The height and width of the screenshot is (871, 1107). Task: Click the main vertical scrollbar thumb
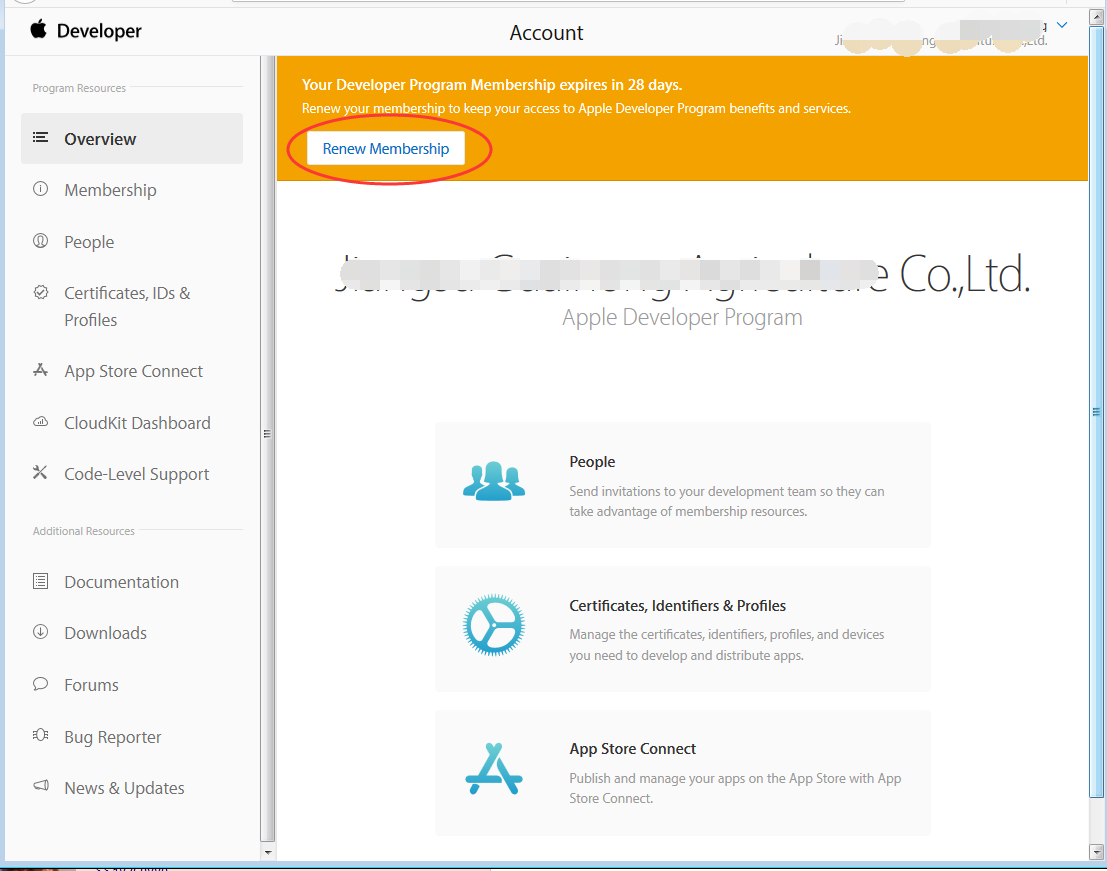(x=1096, y=412)
